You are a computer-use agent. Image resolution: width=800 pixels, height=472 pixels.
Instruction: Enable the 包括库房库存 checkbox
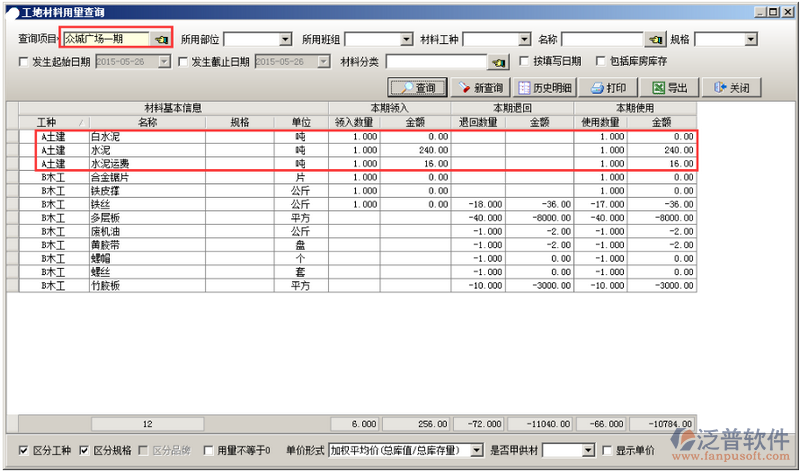tap(600, 62)
